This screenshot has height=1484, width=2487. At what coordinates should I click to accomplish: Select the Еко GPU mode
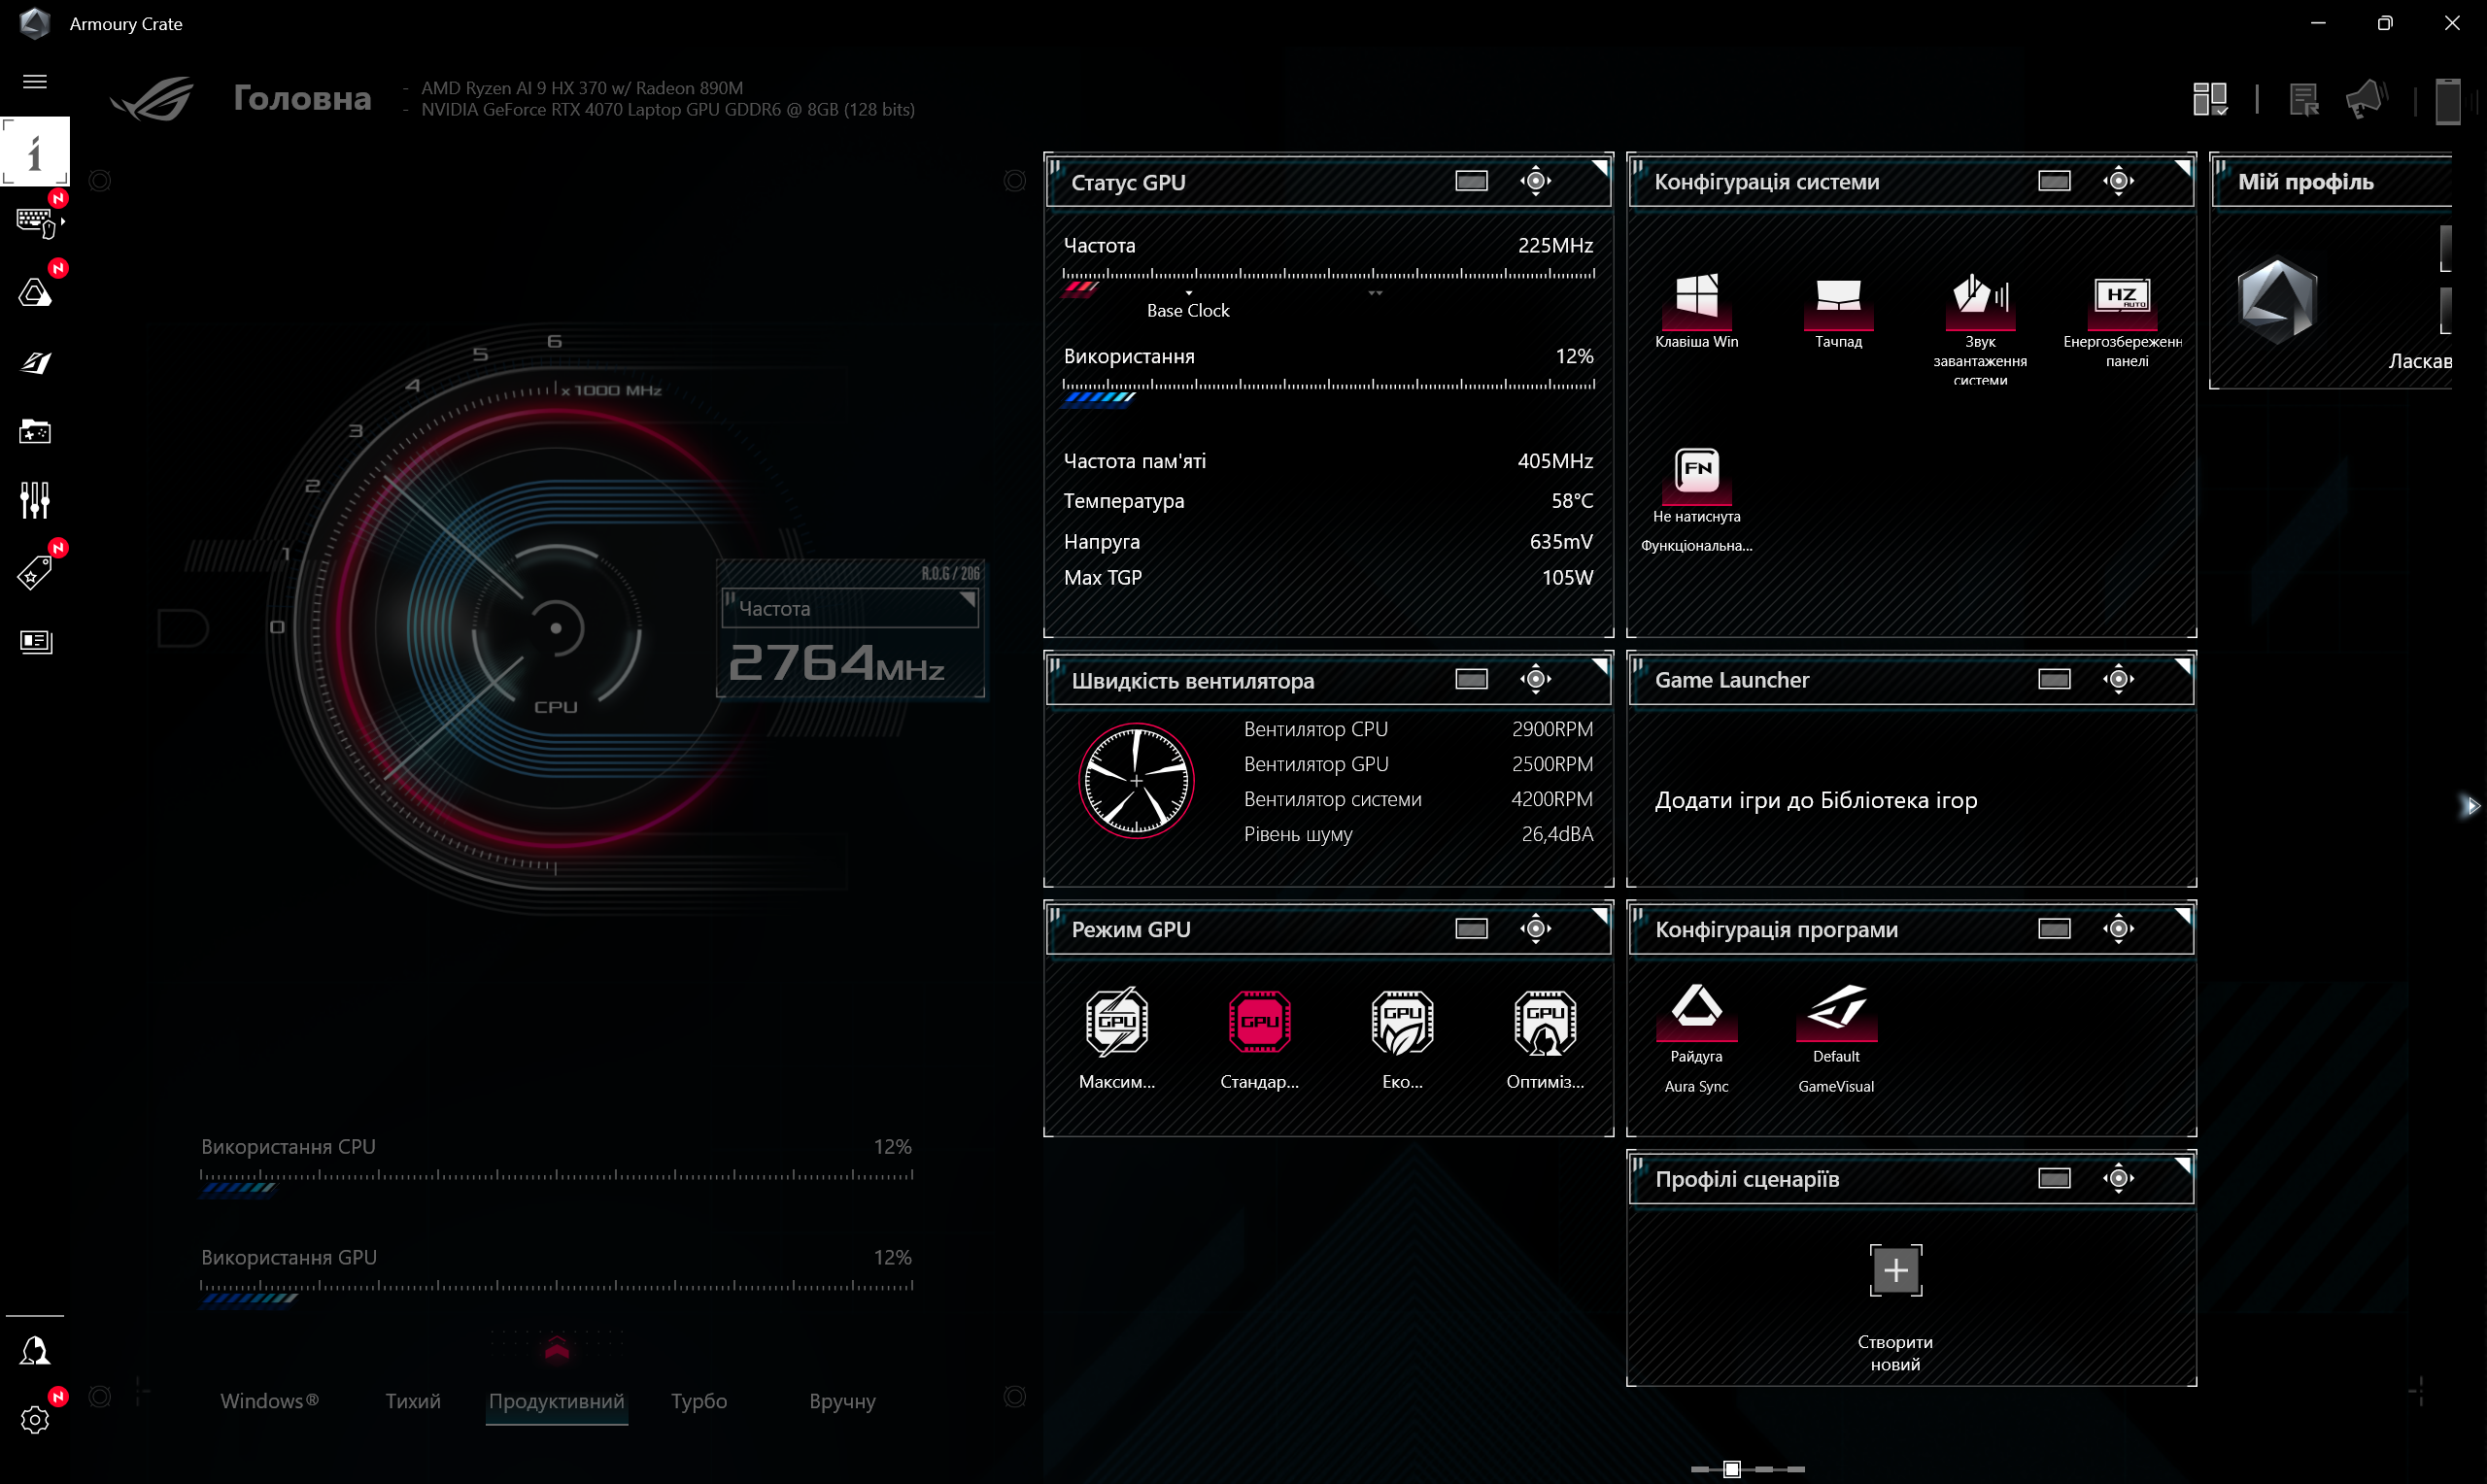click(x=1402, y=1022)
